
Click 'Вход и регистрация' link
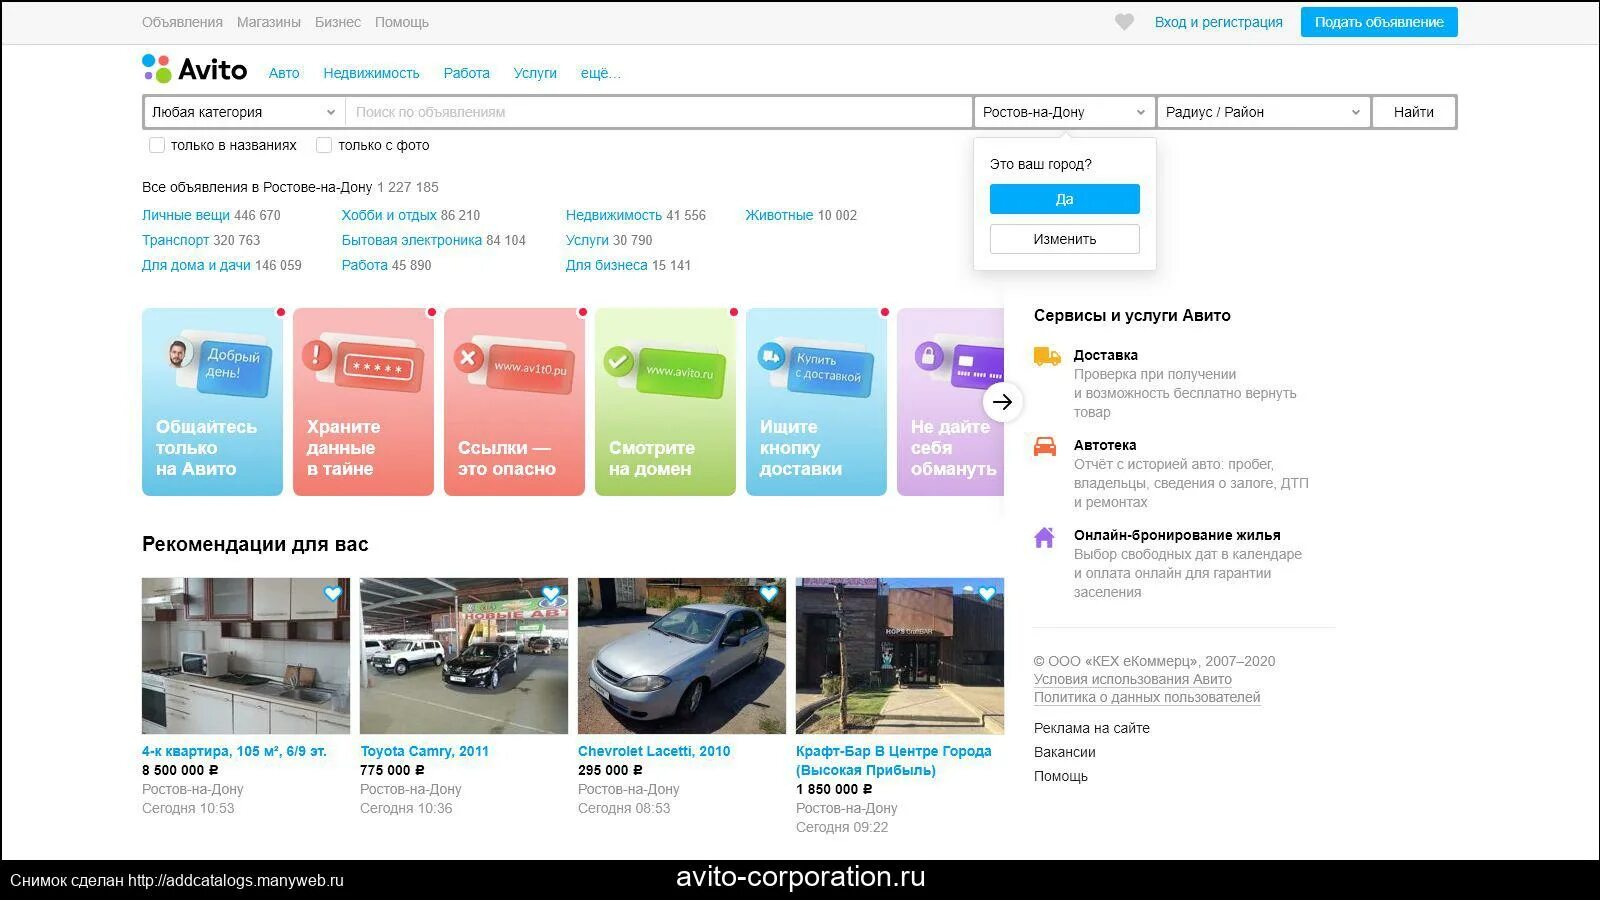point(1218,22)
